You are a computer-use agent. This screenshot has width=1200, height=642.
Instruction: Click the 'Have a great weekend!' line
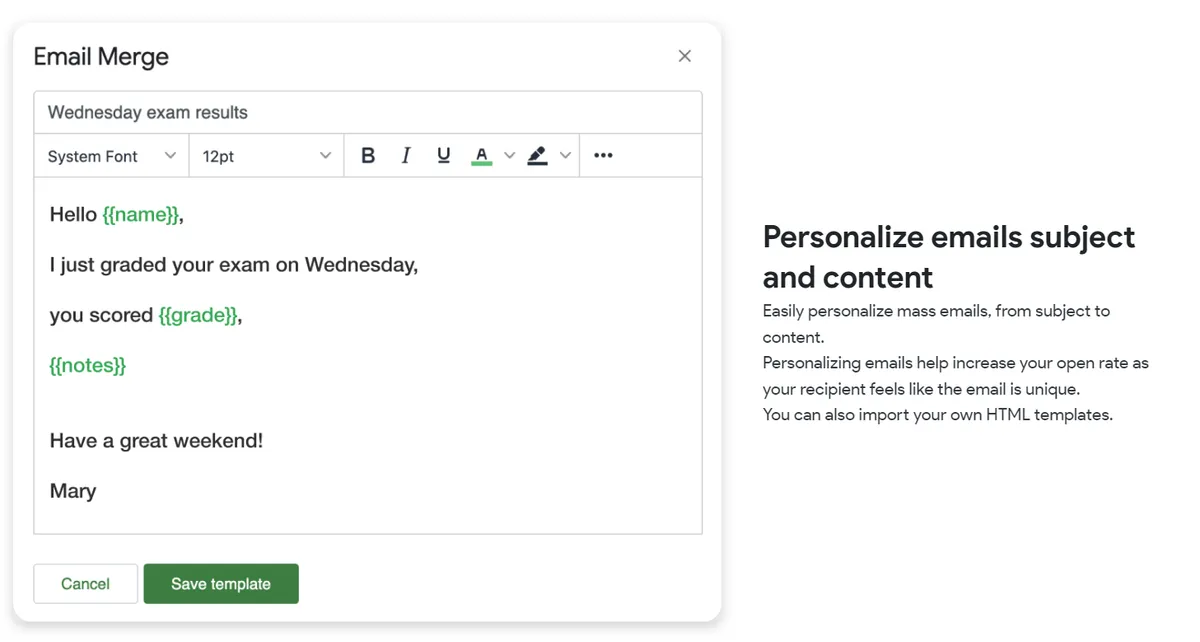[x=156, y=441]
